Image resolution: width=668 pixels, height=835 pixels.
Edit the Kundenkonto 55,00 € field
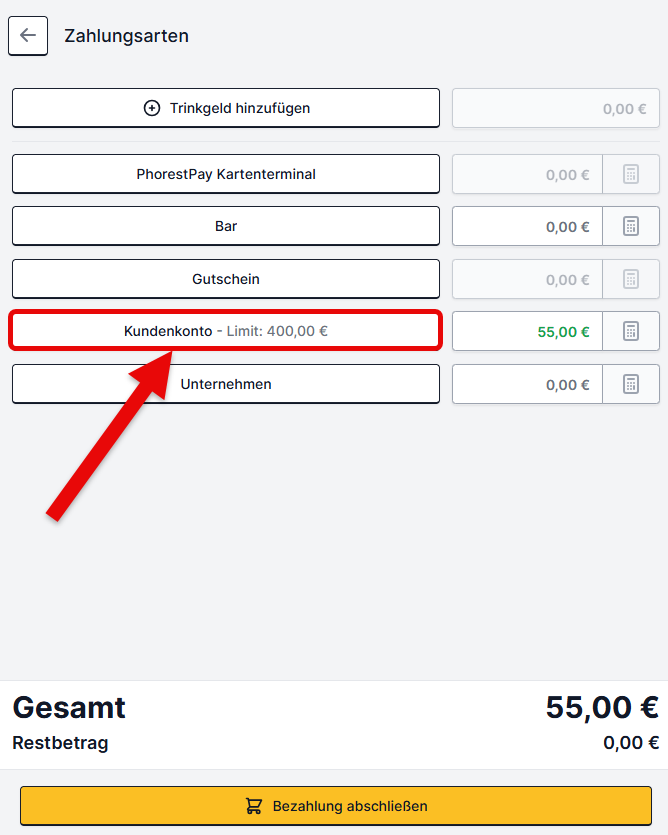pos(527,331)
